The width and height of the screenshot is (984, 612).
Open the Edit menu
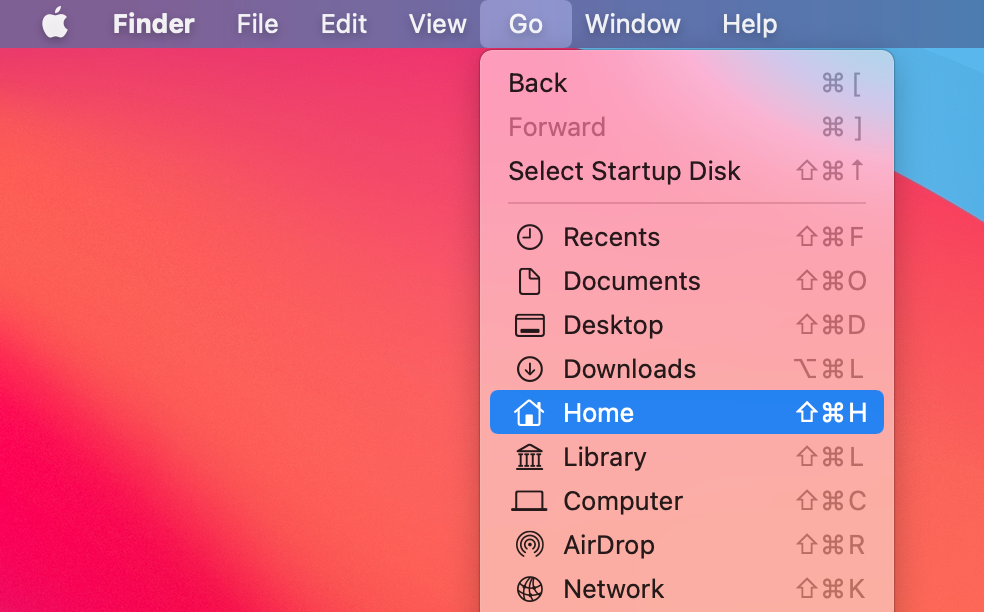(x=344, y=24)
